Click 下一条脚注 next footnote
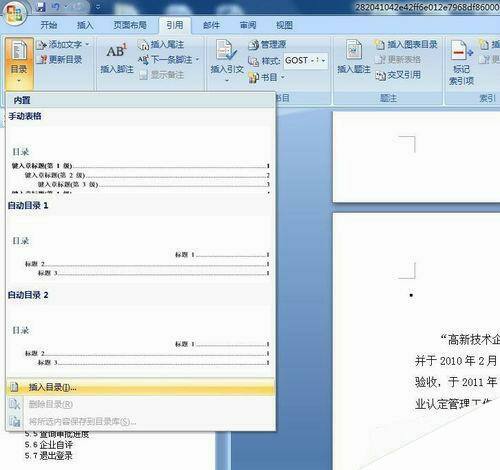 pos(166,60)
